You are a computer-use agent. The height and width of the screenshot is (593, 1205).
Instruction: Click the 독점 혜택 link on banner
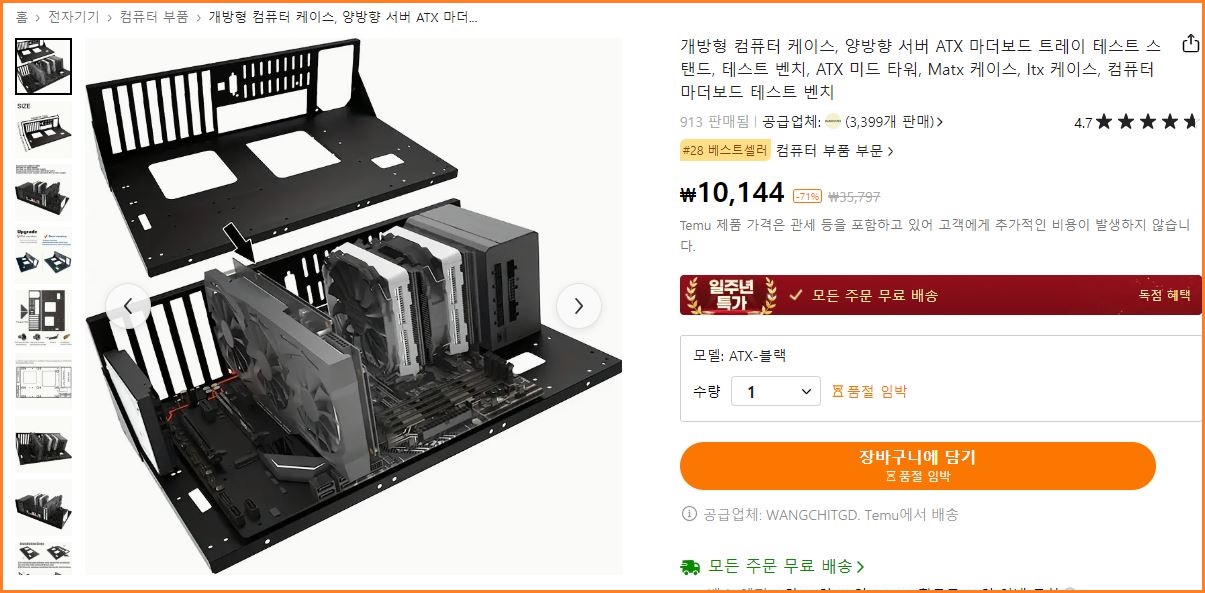1164,295
